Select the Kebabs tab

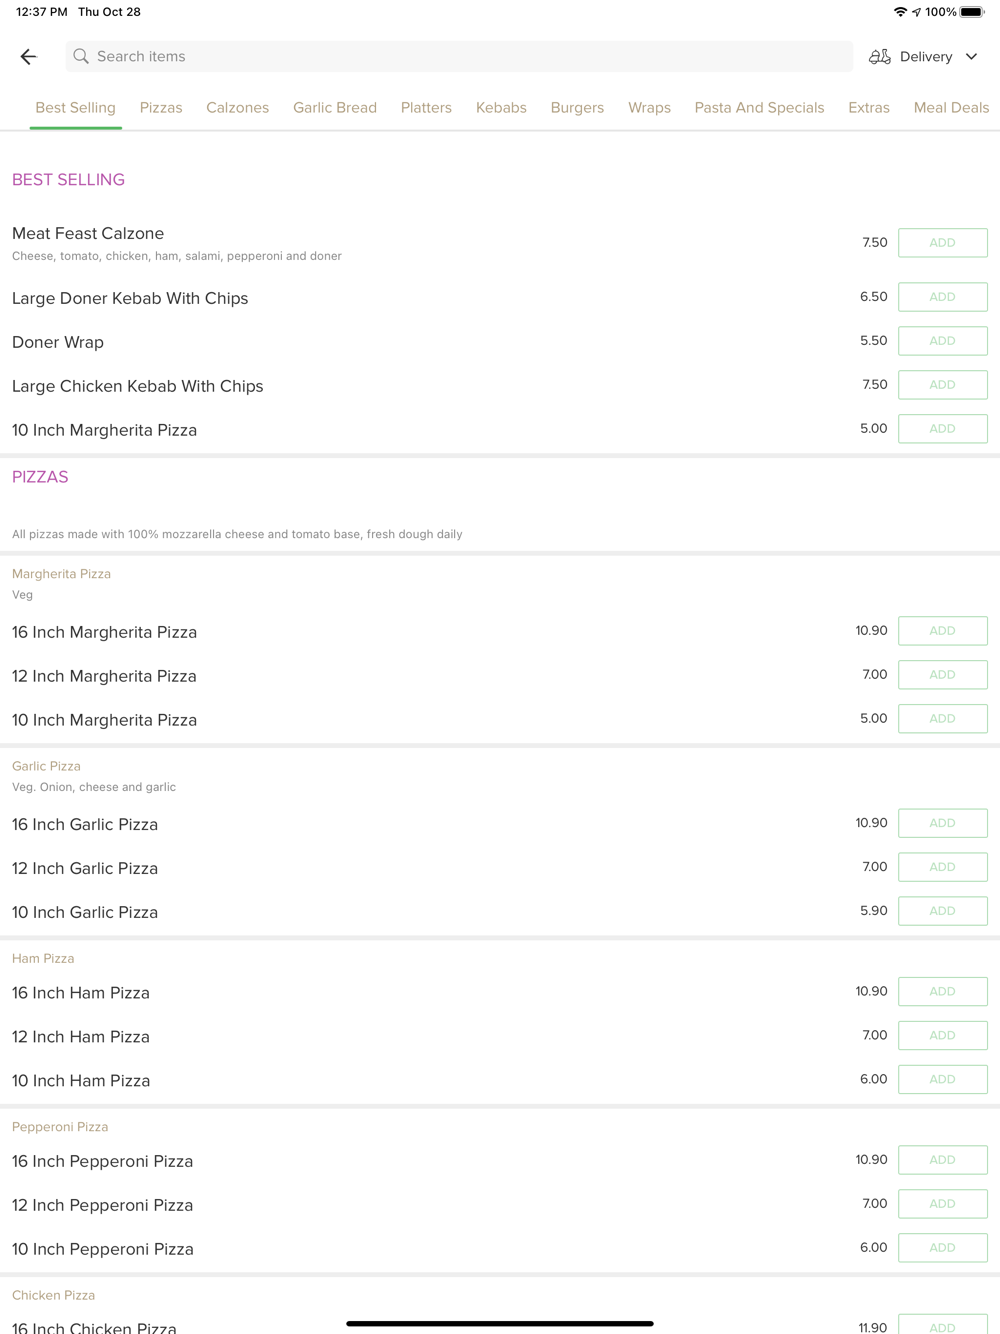coord(501,108)
